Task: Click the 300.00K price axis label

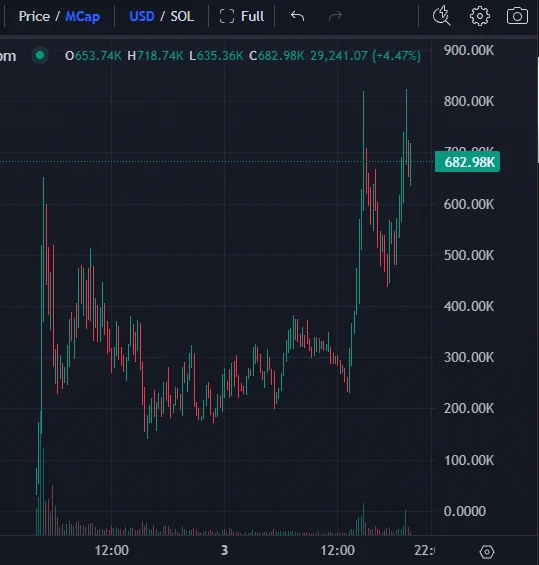Action: tap(469, 357)
